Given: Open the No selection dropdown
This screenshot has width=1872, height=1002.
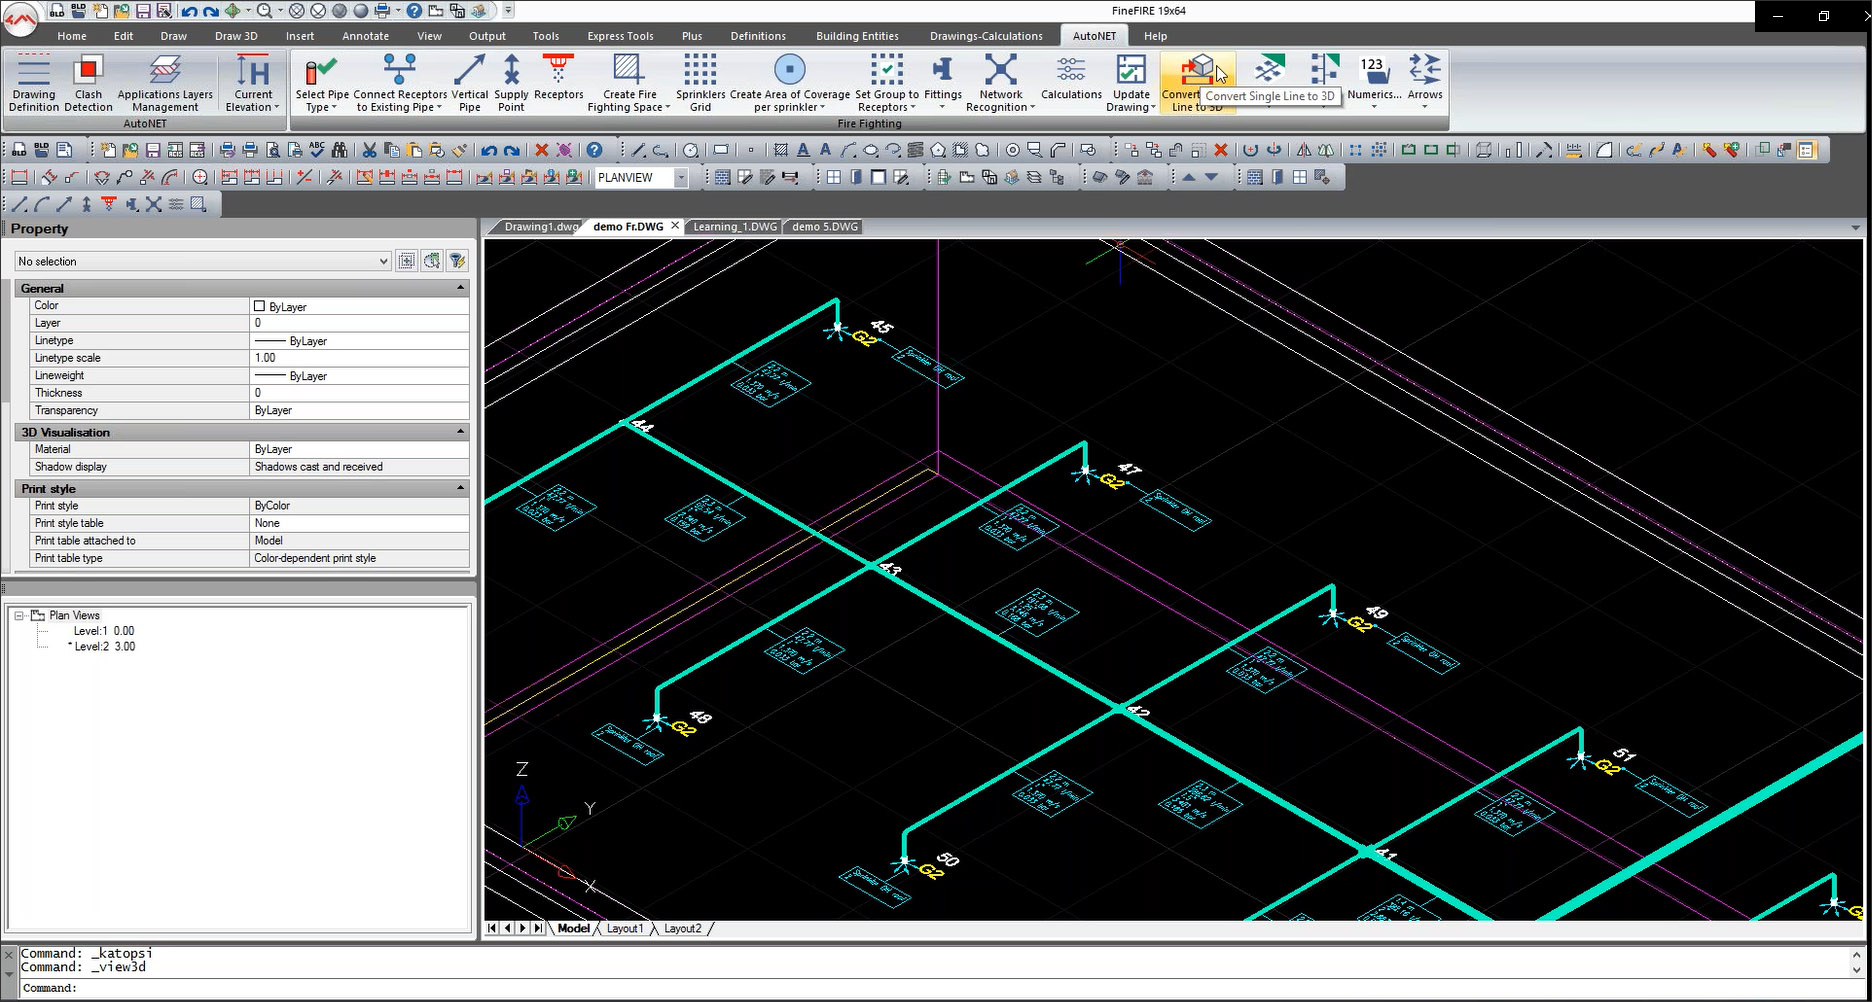Looking at the screenshot, I should click(x=383, y=261).
